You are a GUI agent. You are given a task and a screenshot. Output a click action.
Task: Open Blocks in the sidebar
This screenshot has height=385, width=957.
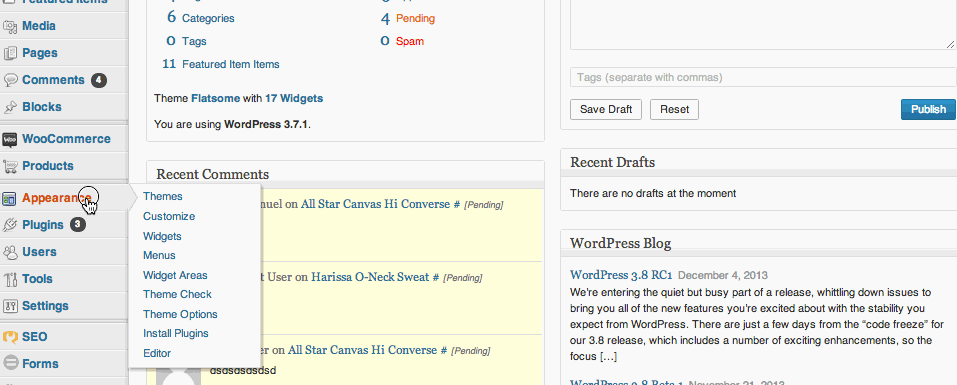42,107
